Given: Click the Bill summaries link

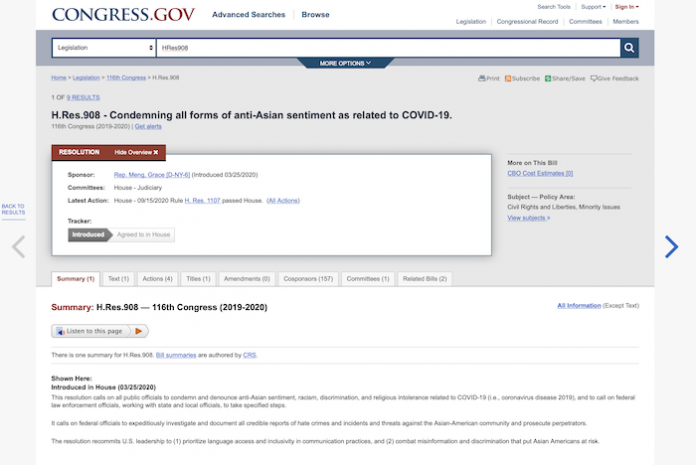Looking at the screenshot, I should [176, 355].
